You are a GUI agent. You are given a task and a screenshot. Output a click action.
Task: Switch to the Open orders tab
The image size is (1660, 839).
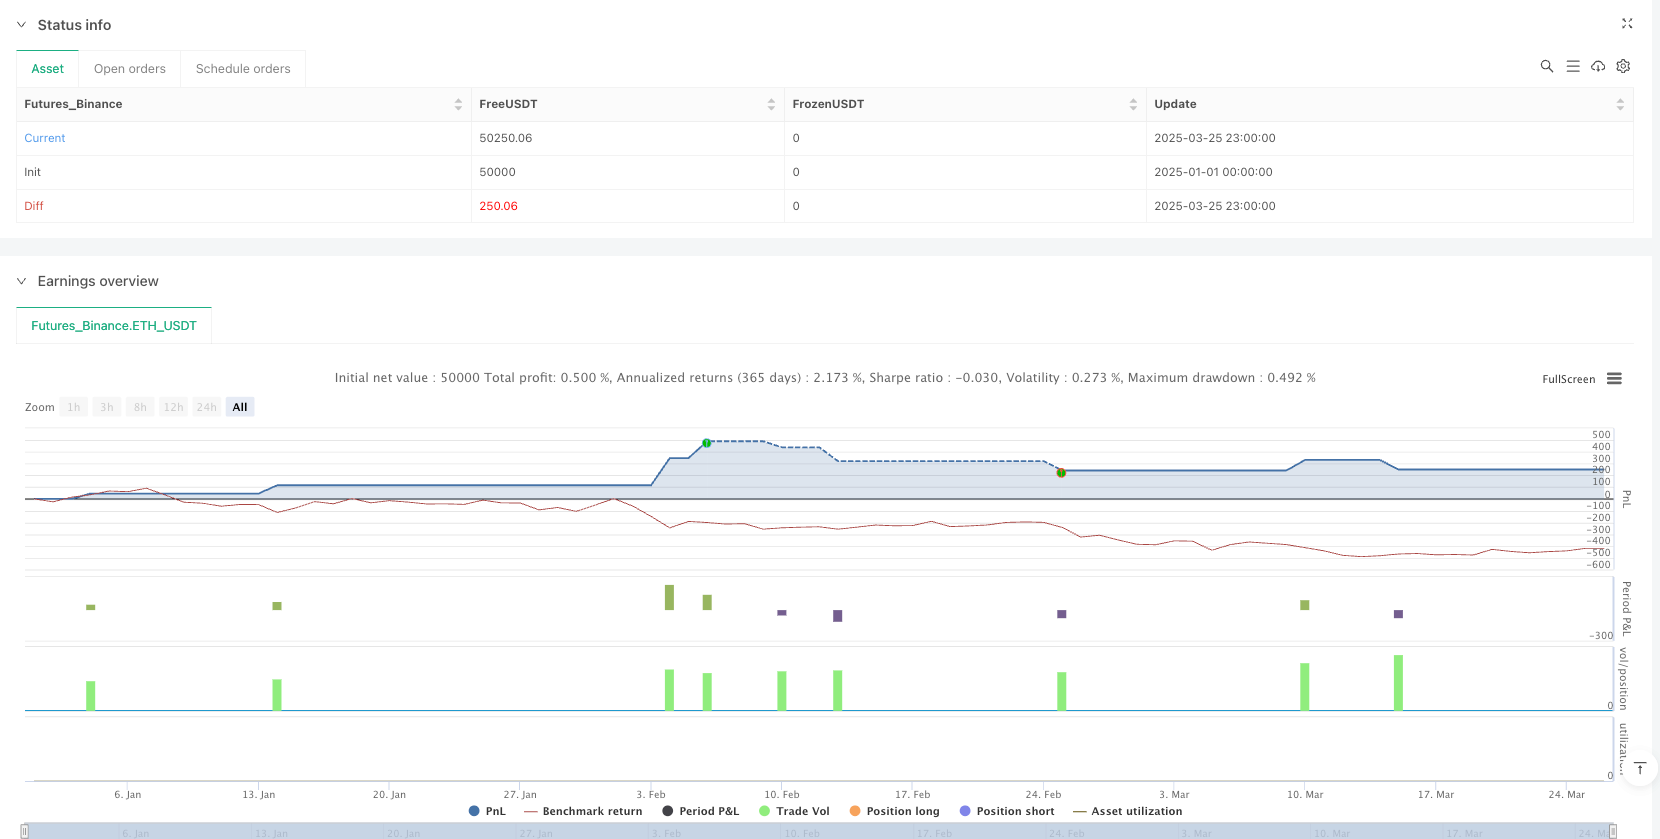[130, 69]
